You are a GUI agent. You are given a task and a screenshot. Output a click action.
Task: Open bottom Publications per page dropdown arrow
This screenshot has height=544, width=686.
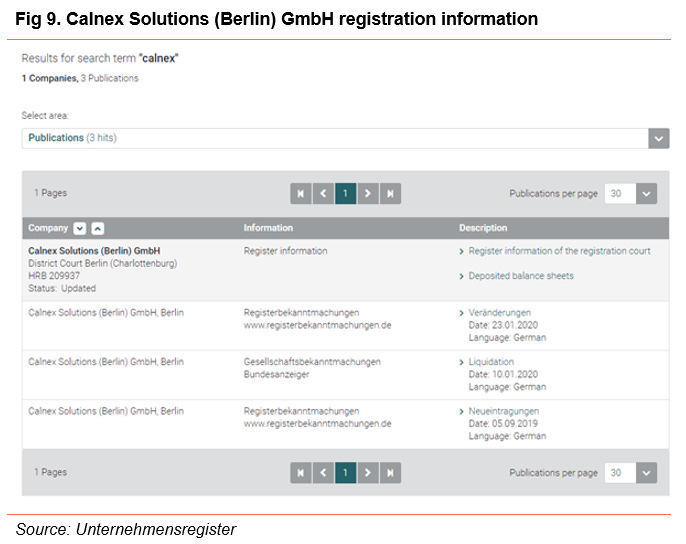pos(646,473)
